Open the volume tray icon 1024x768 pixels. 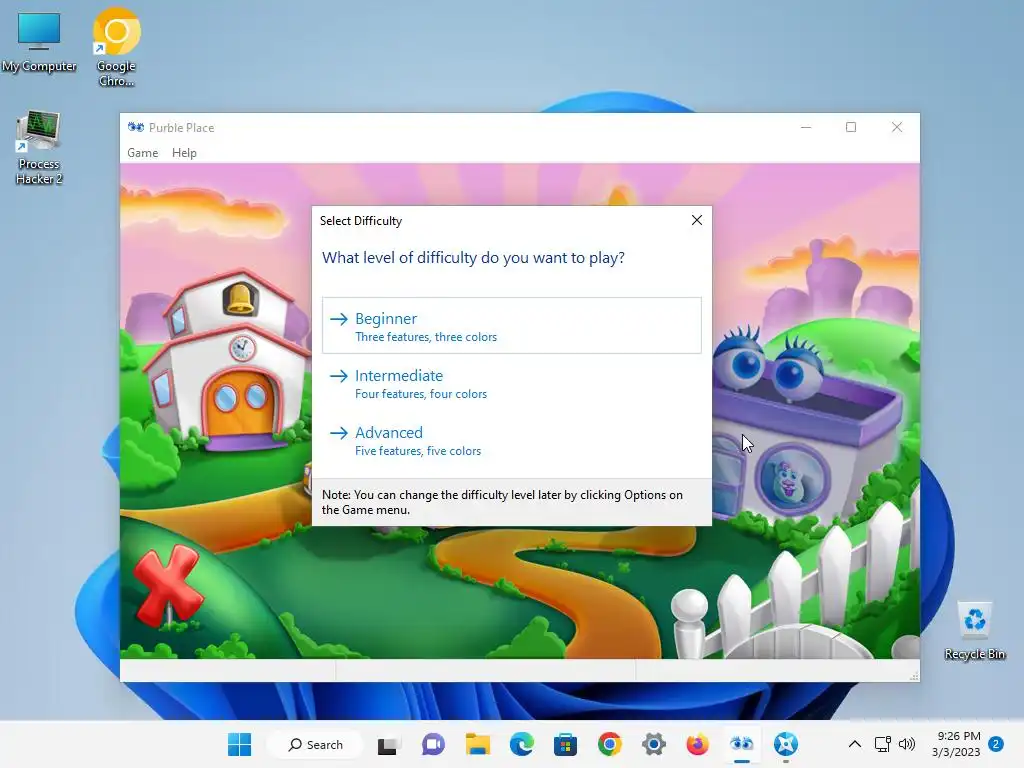(x=906, y=744)
